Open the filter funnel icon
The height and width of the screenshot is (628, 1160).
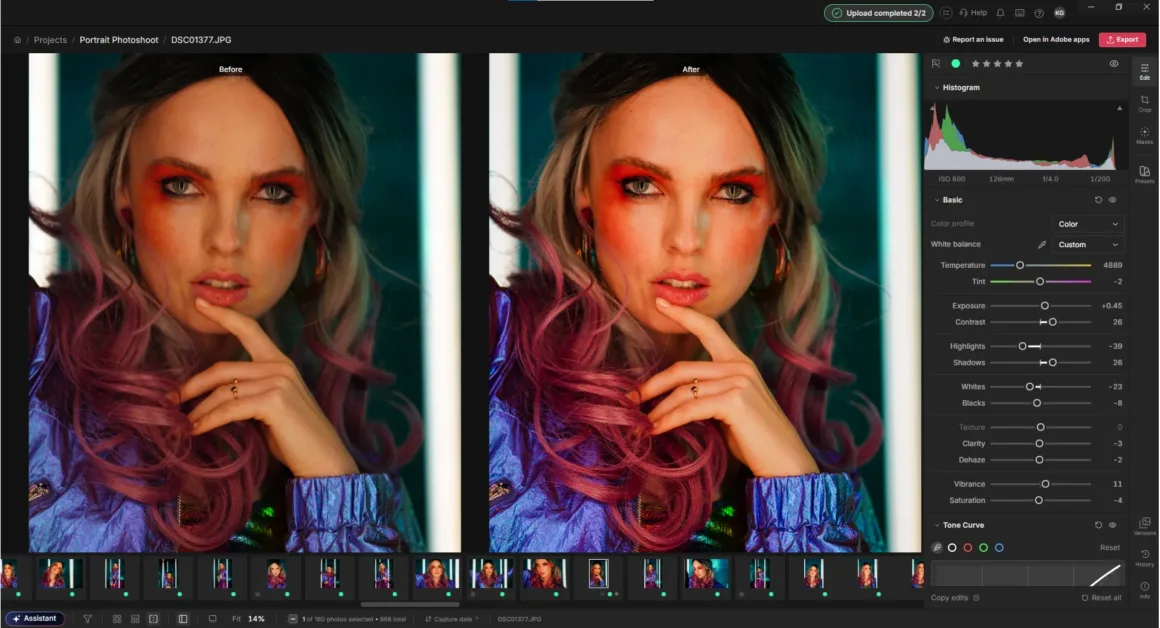point(87,618)
